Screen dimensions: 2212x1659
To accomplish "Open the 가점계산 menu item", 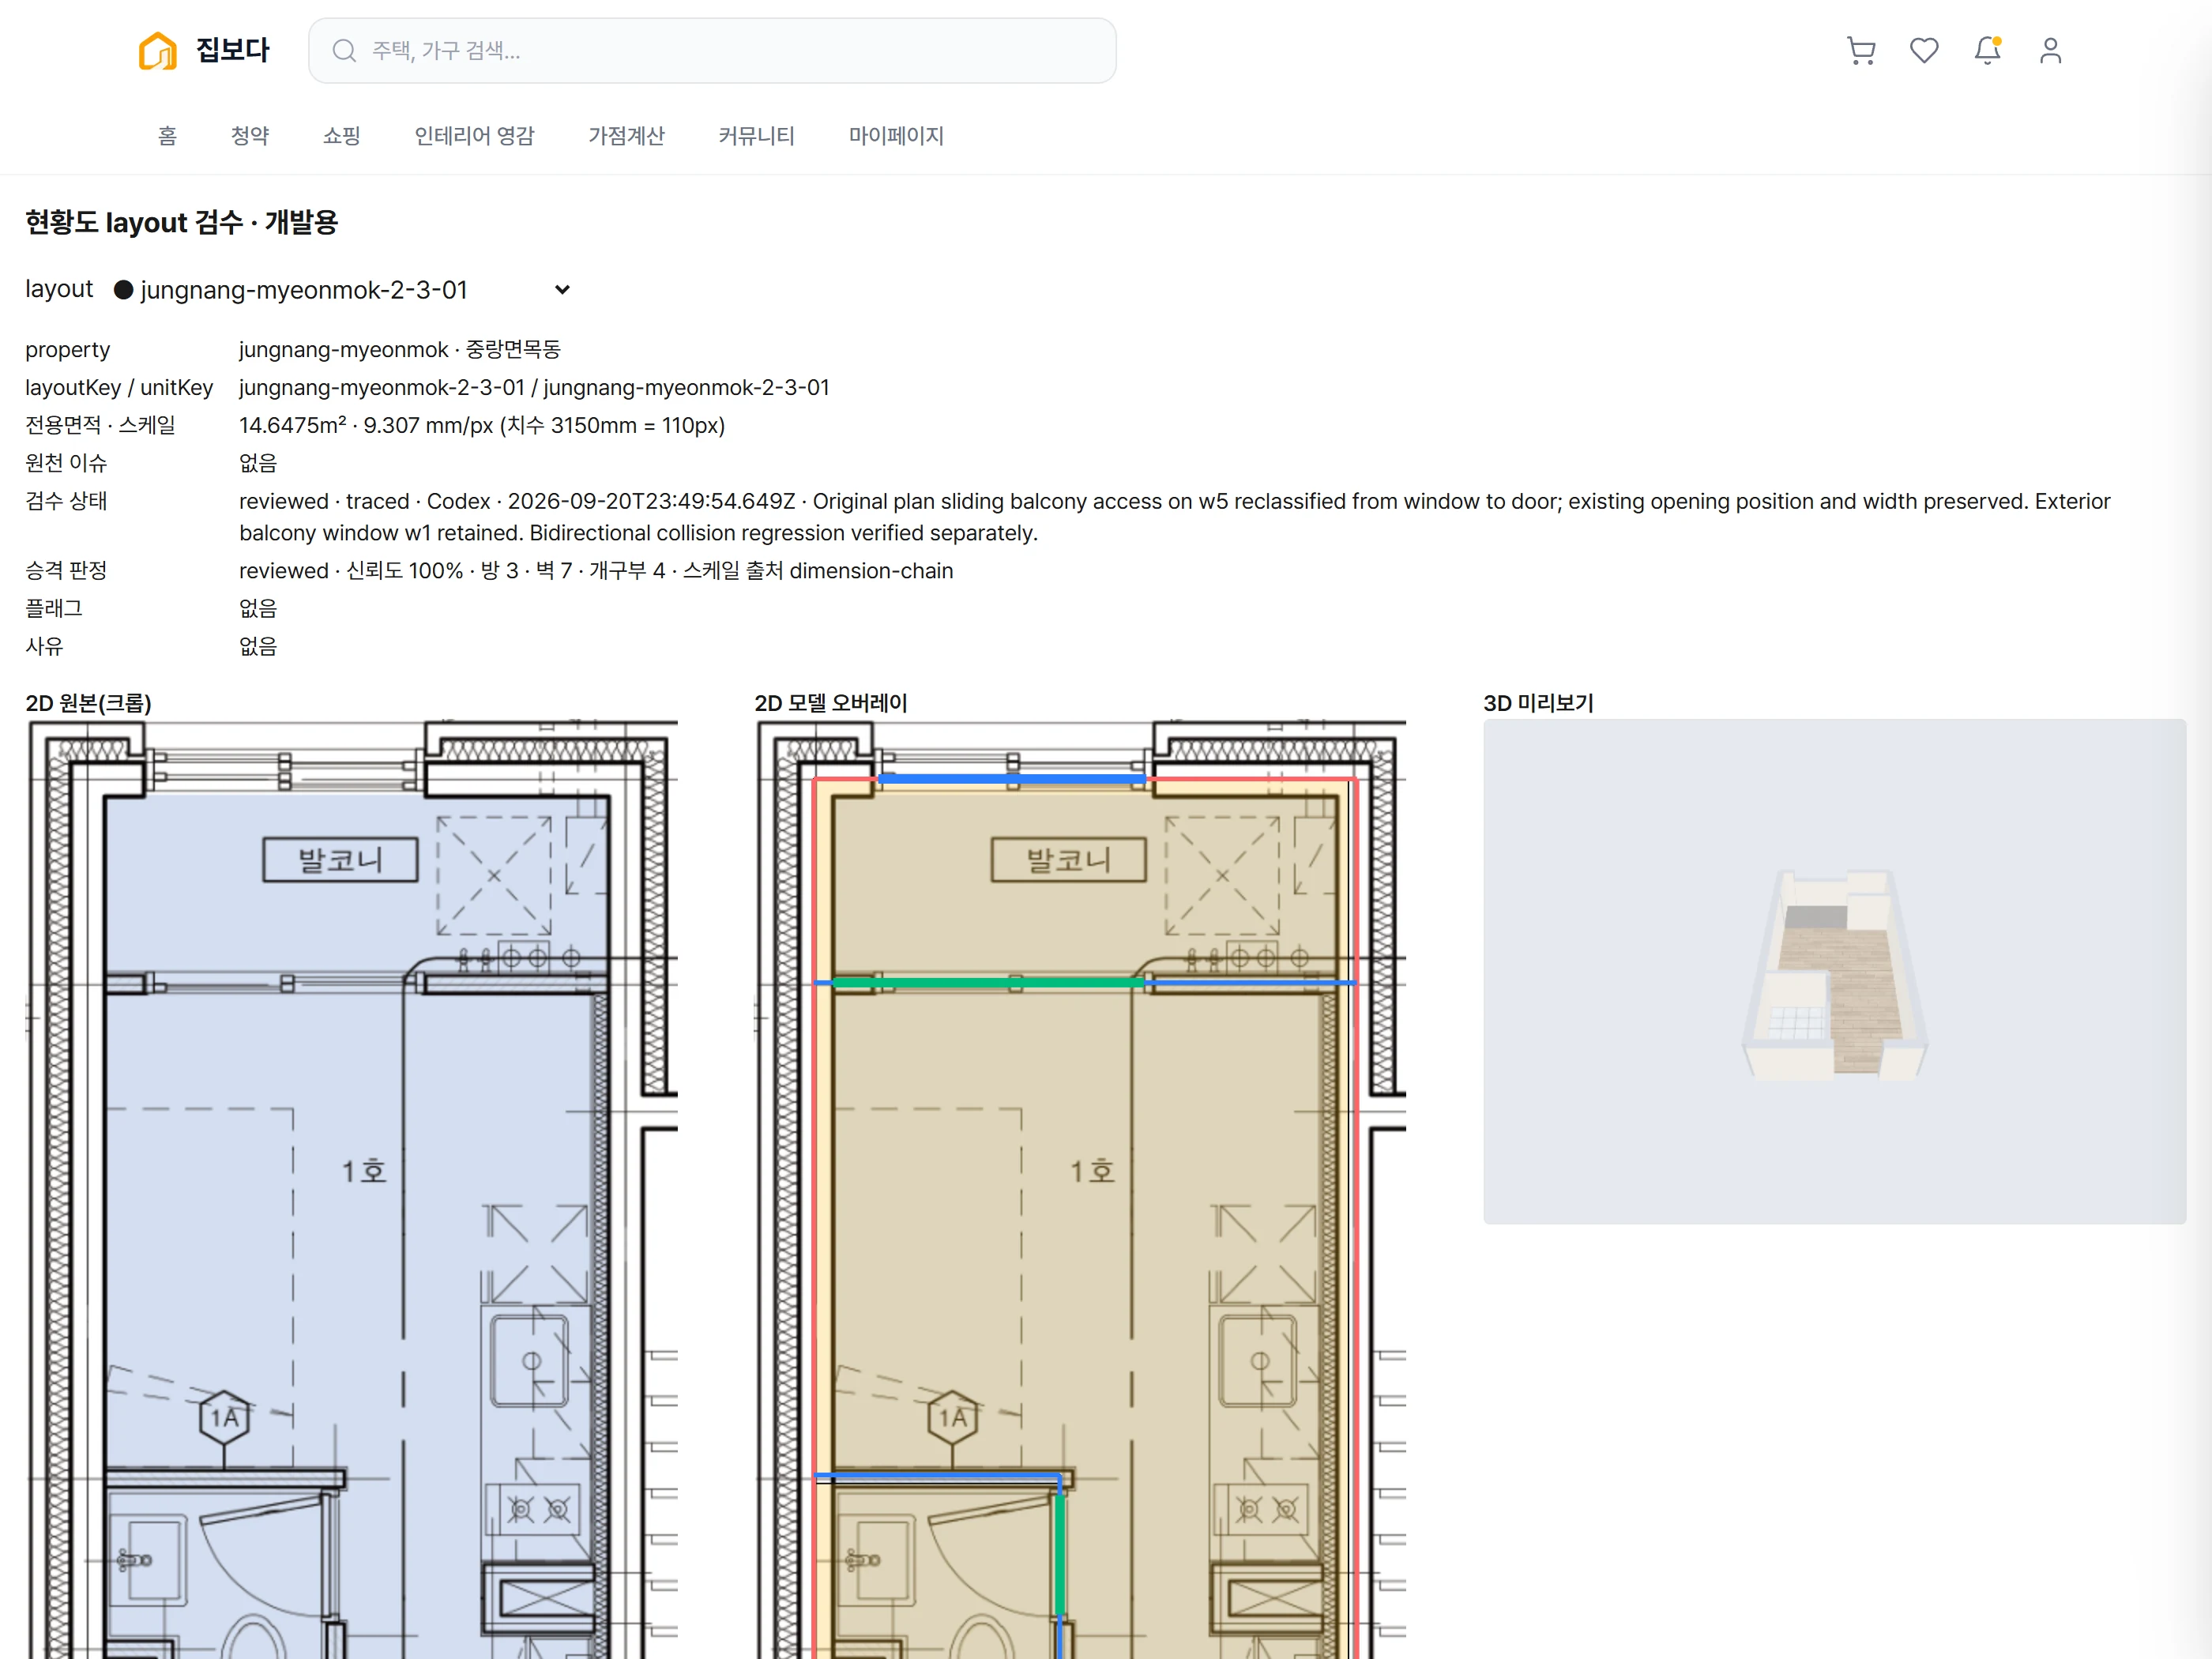I will [626, 135].
